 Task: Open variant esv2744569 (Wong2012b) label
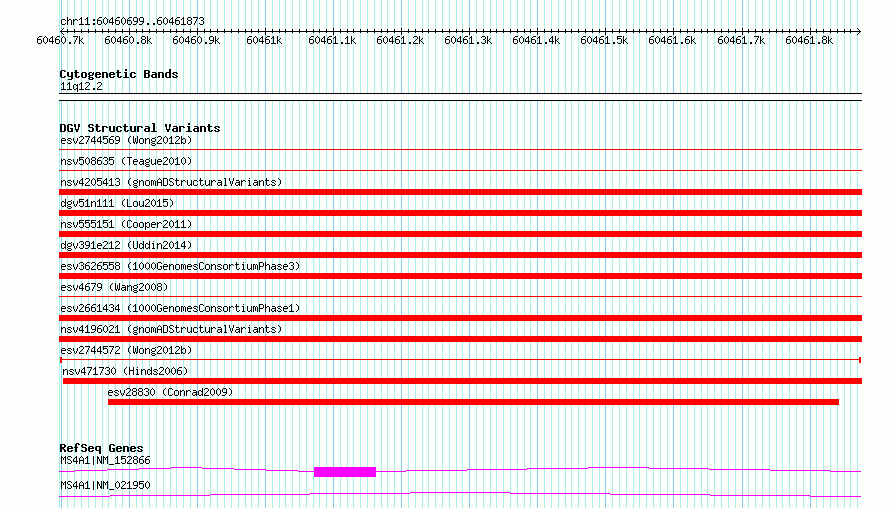click(126, 140)
